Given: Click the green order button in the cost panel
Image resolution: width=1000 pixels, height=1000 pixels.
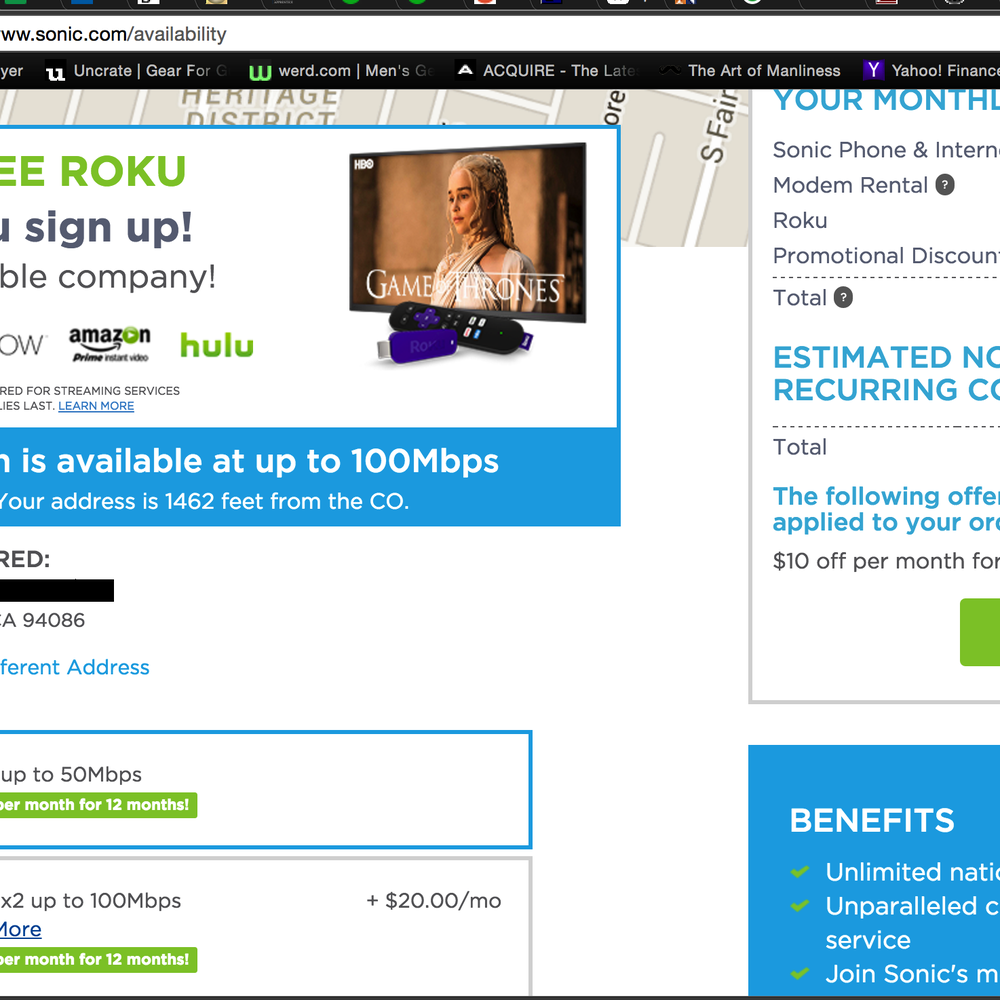Looking at the screenshot, I should (980, 632).
